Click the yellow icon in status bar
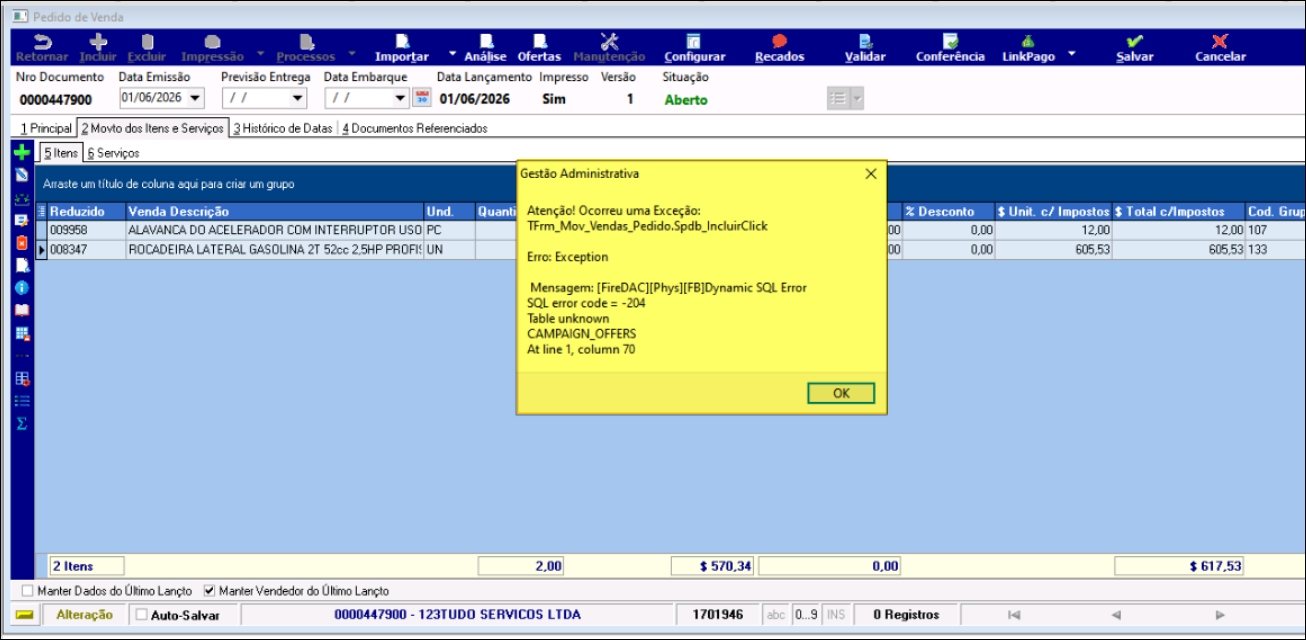 tap(26, 614)
